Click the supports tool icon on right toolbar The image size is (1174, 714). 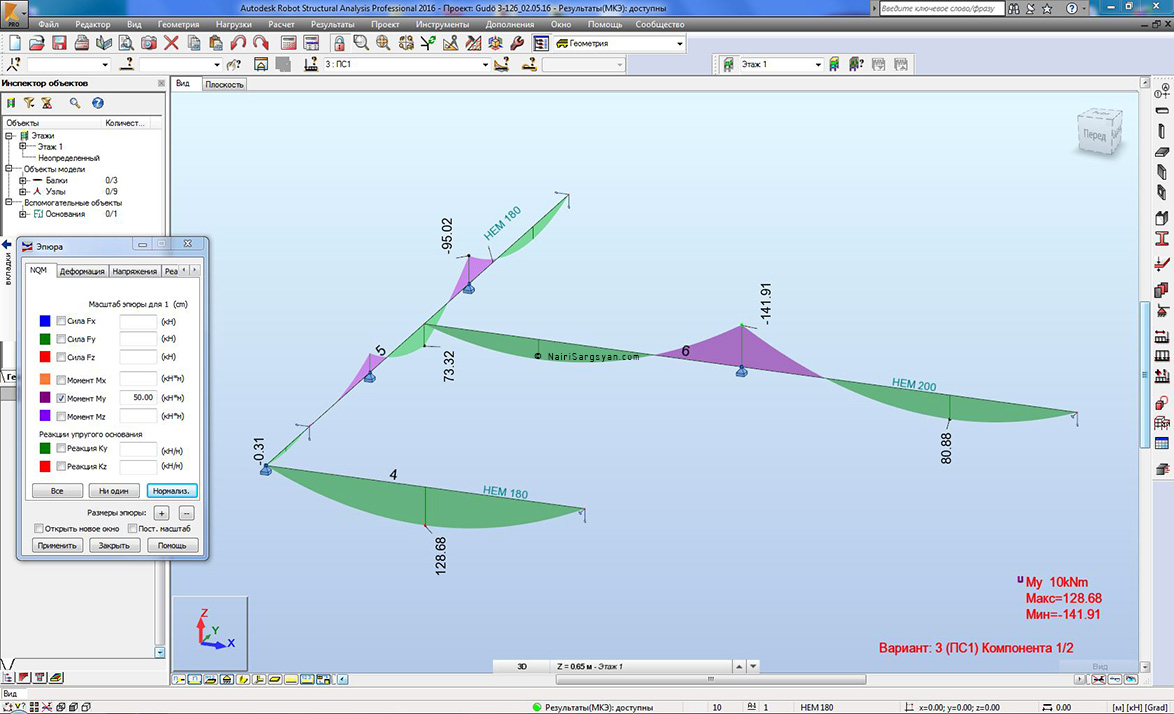click(x=1162, y=311)
